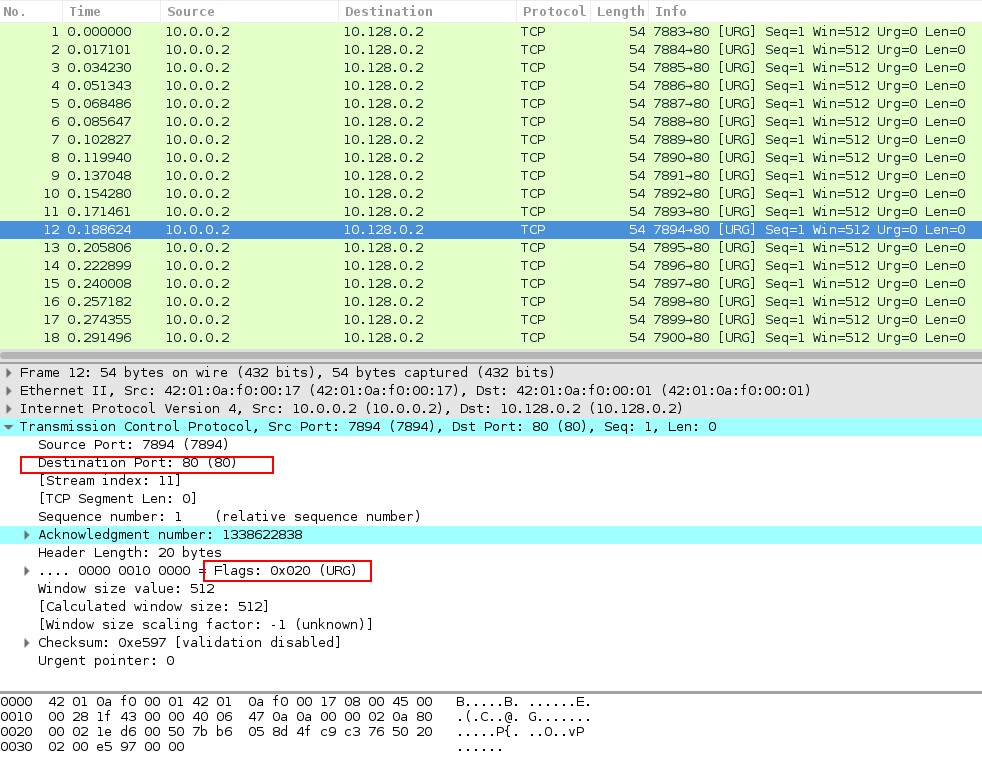Sort packets by the Source column
982x771 pixels.
point(249,11)
